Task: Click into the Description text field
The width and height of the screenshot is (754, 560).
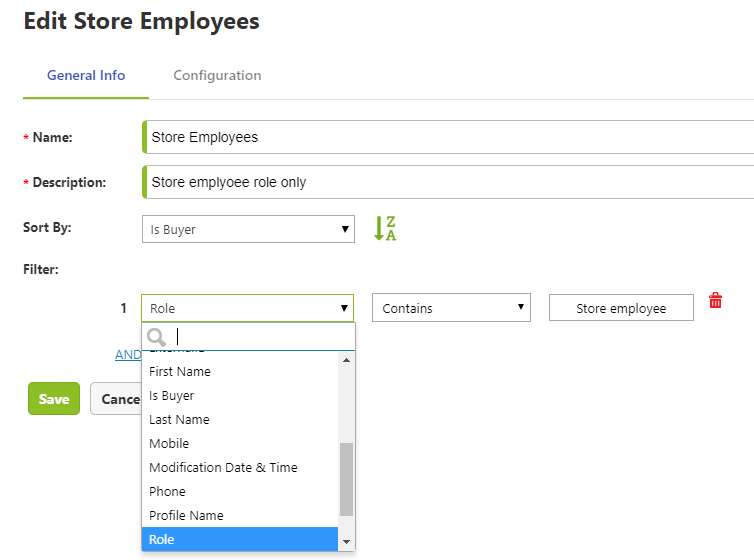Action: tap(448, 182)
